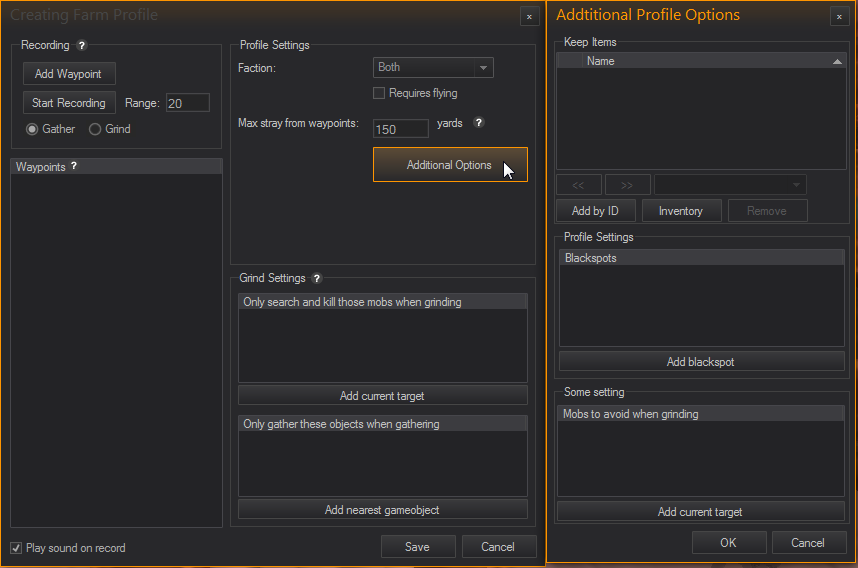Click the Range input field

tap(187, 103)
